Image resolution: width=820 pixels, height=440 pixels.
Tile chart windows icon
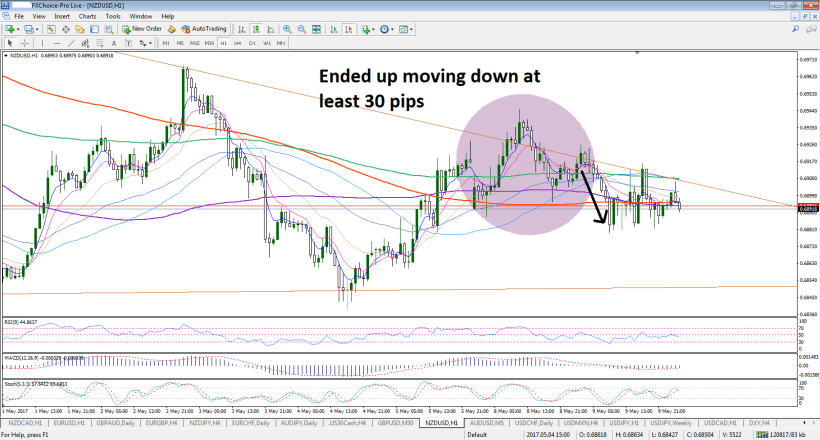click(x=316, y=29)
